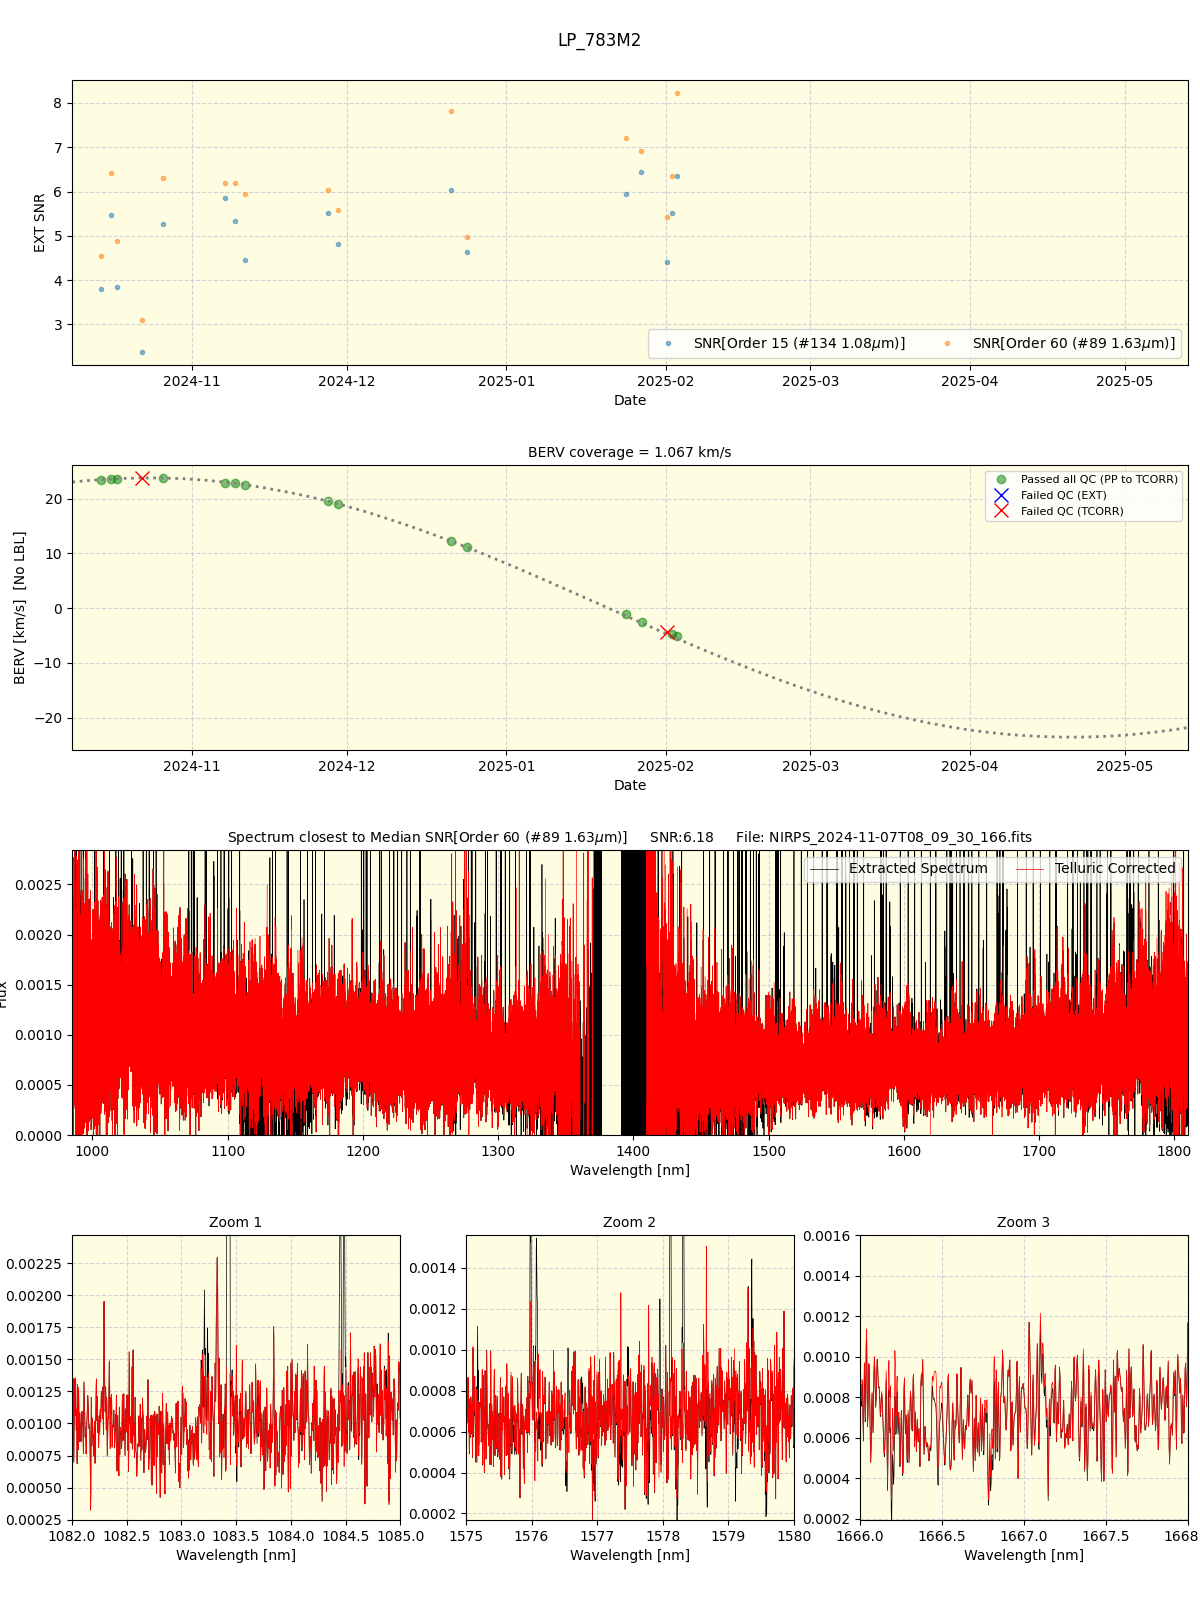Click the Failed QC (TCORR) legend entry
This screenshot has height=1600, width=1200.
click(1058, 512)
